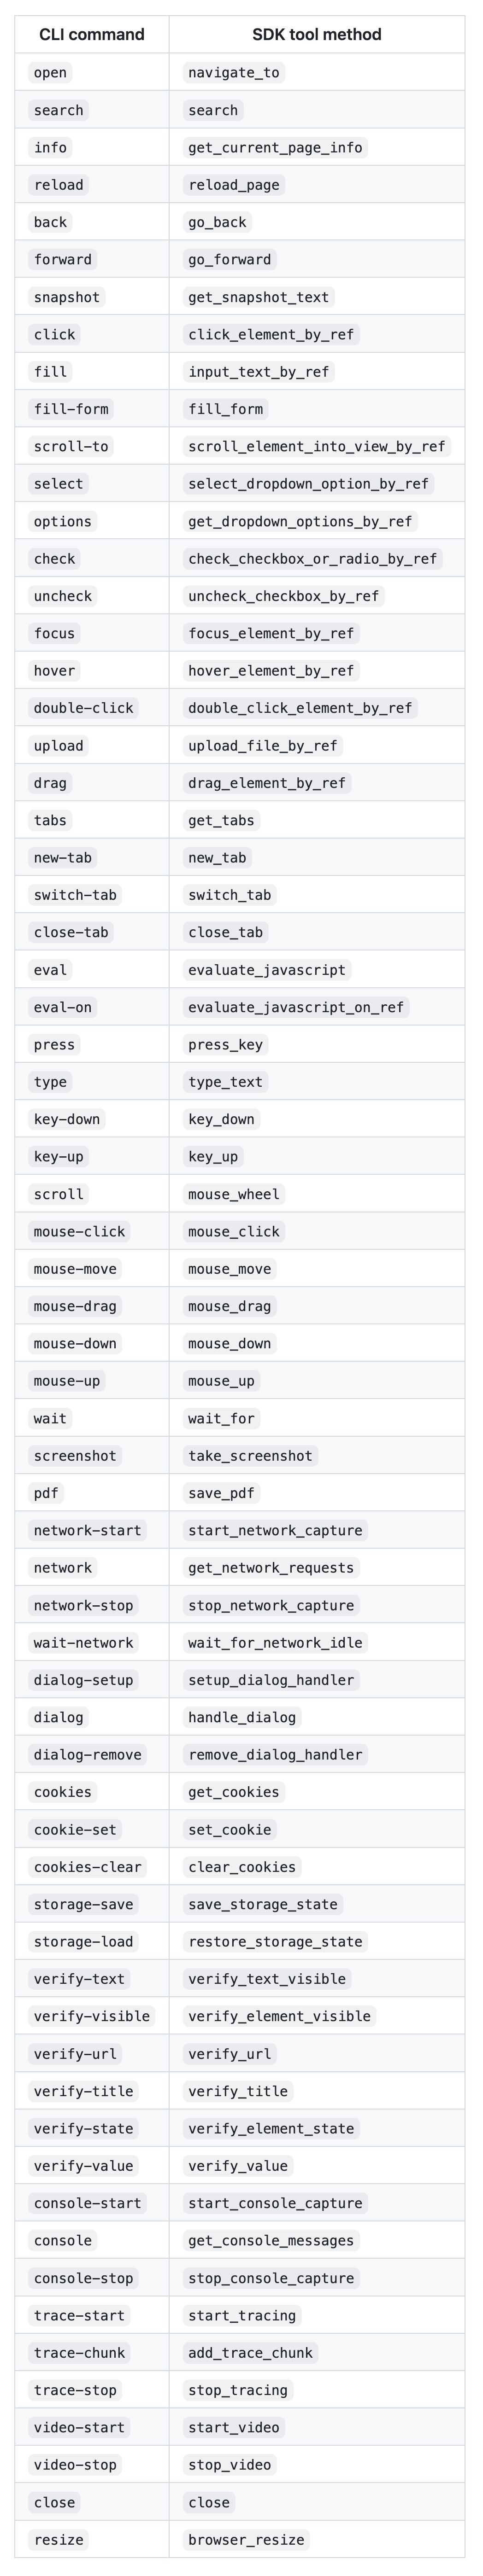Click the new-tab command entry
483x2576 pixels.
(63, 858)
